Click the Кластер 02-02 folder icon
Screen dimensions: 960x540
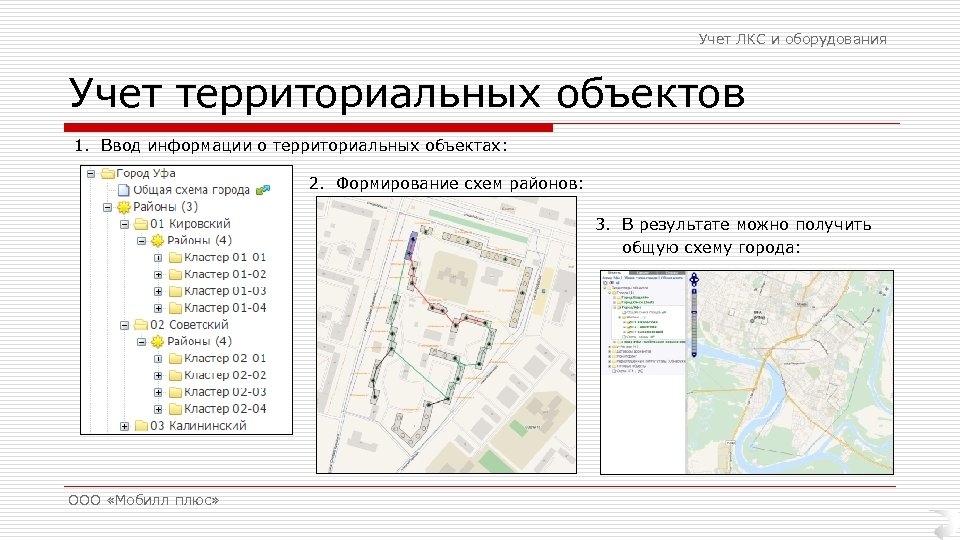coord(176,375)
